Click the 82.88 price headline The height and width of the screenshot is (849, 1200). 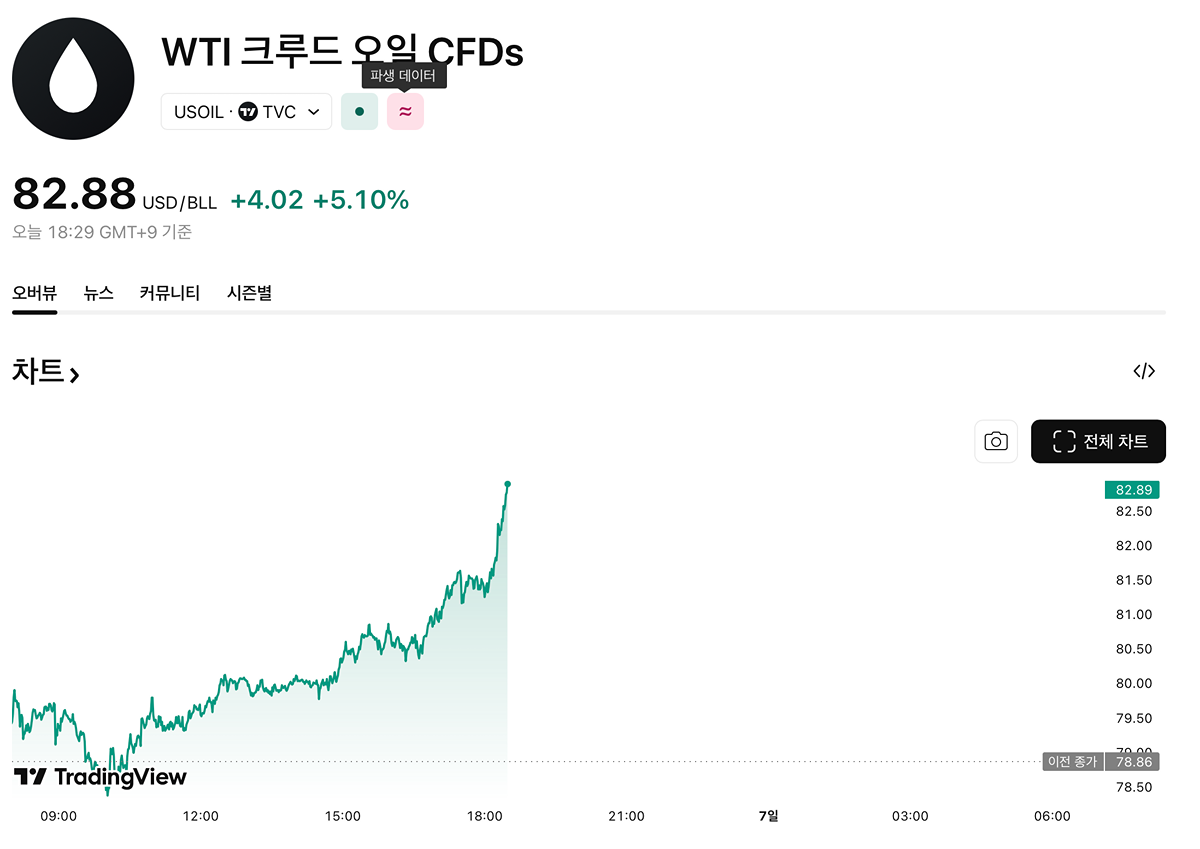click(x=74, y=194)
